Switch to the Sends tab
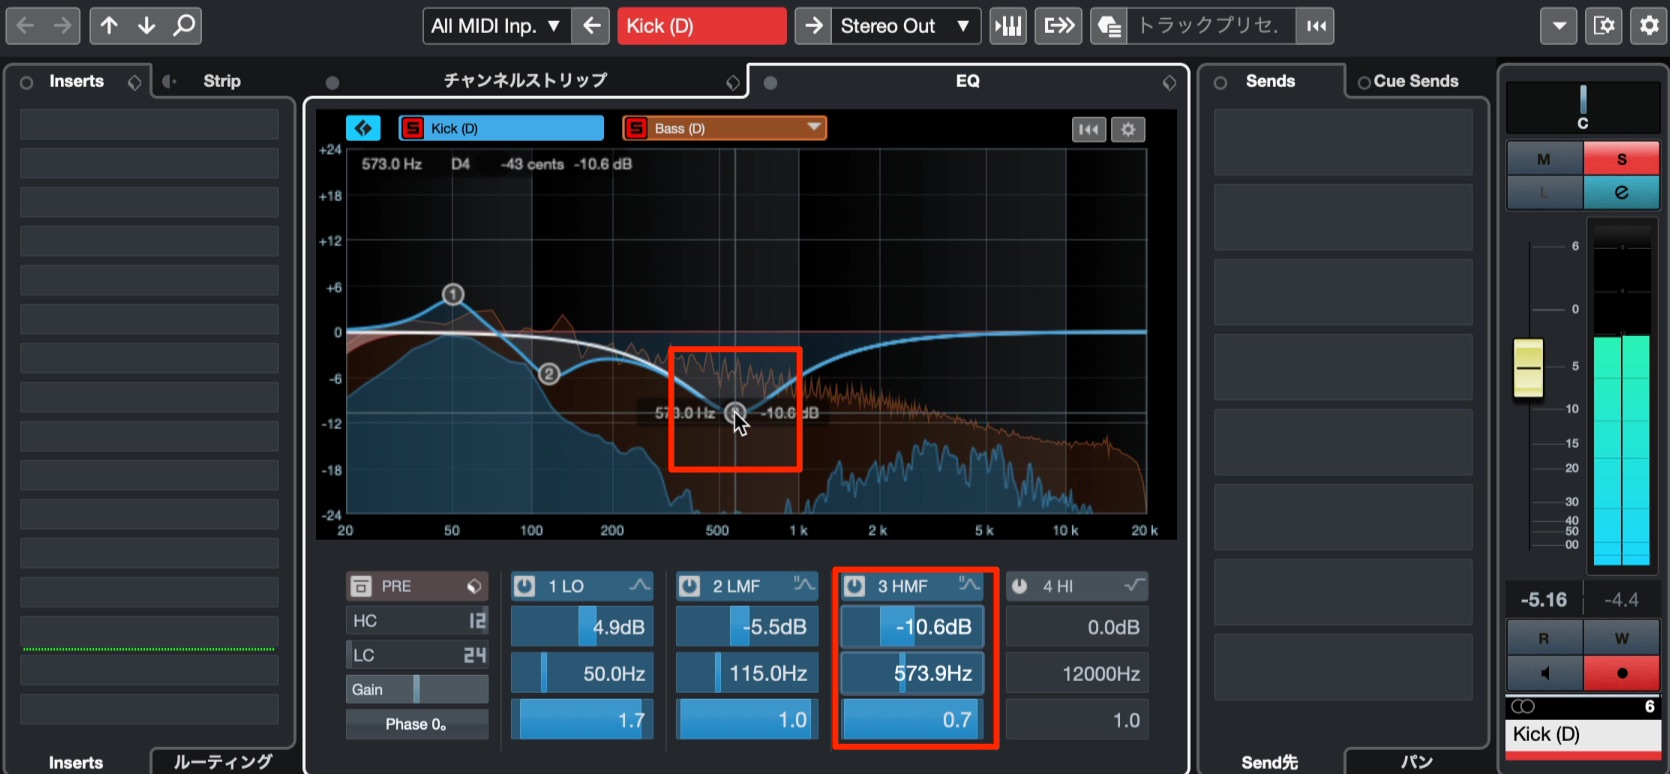Screen dimensions: 1670x774 1270,81
